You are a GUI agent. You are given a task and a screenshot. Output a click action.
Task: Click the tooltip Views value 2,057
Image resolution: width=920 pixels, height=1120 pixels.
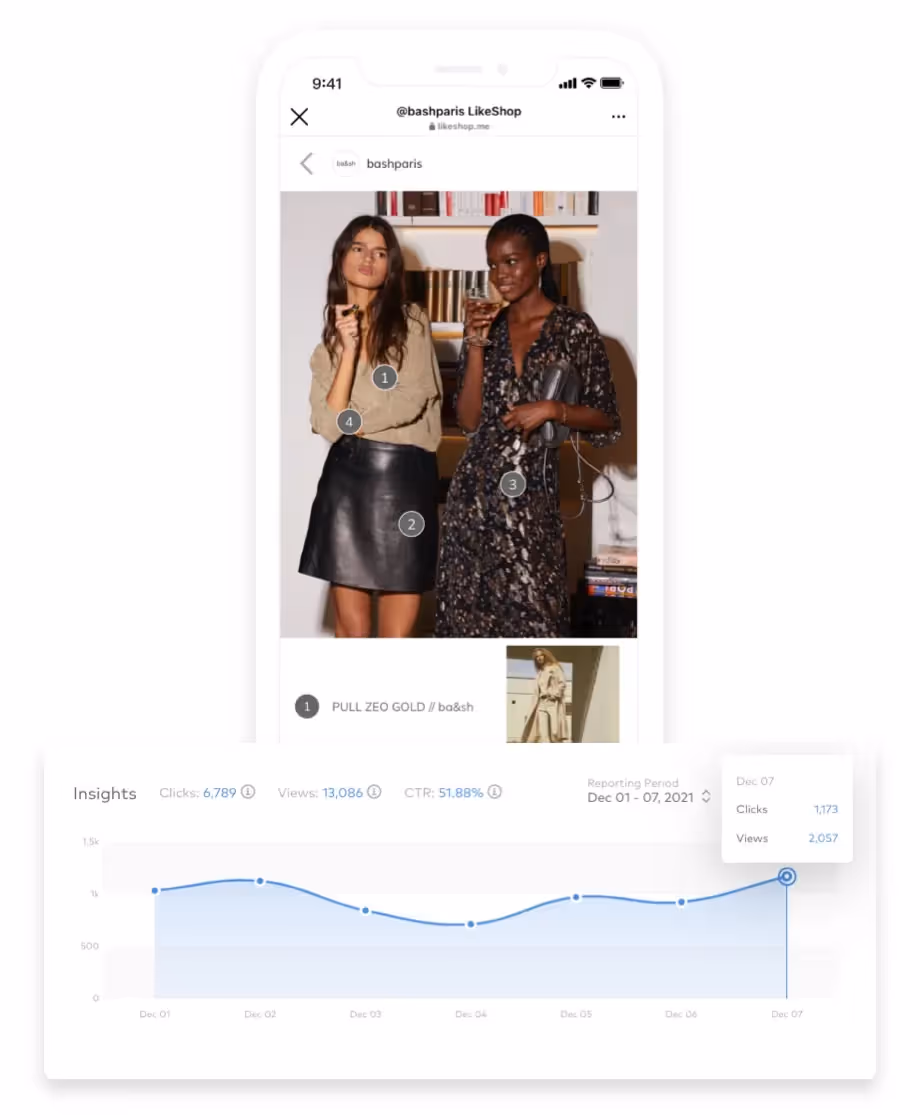point(823,838)
